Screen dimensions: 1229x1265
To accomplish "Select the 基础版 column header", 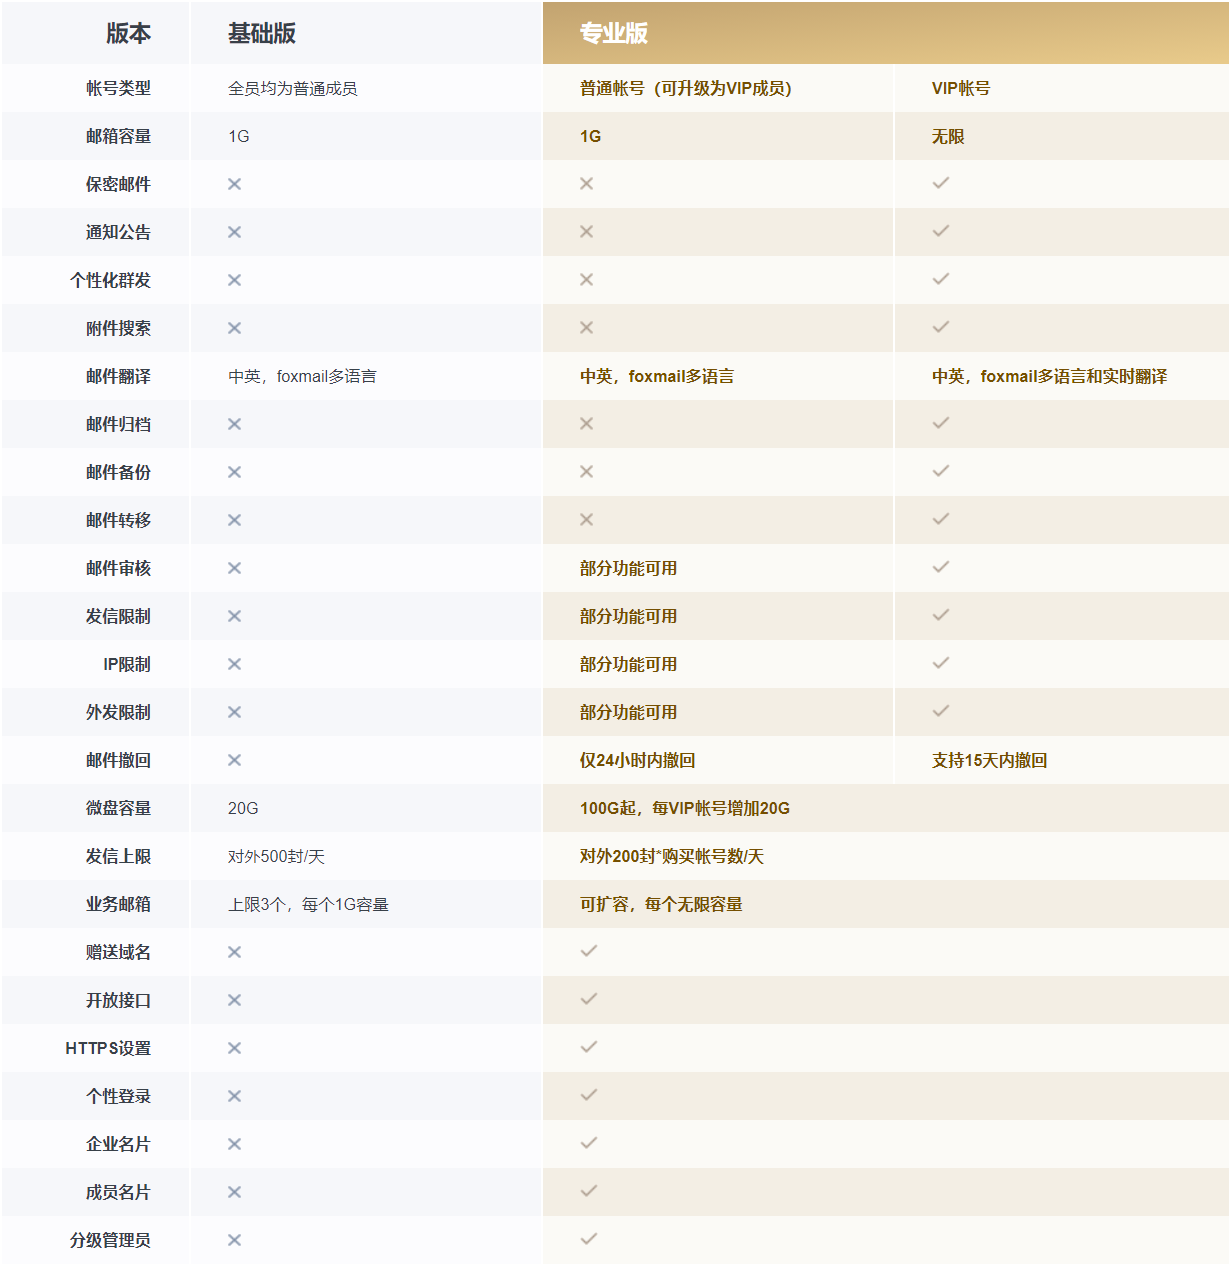I will (262, 33).
